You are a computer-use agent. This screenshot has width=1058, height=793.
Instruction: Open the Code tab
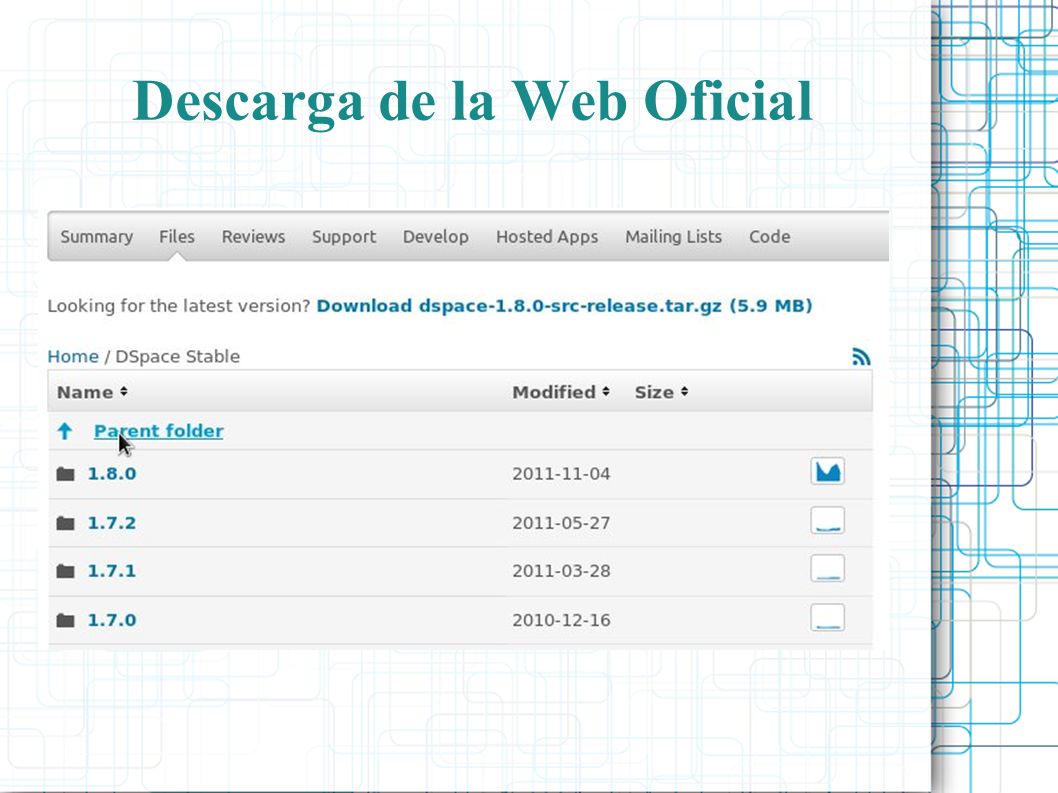click(769, 237)
